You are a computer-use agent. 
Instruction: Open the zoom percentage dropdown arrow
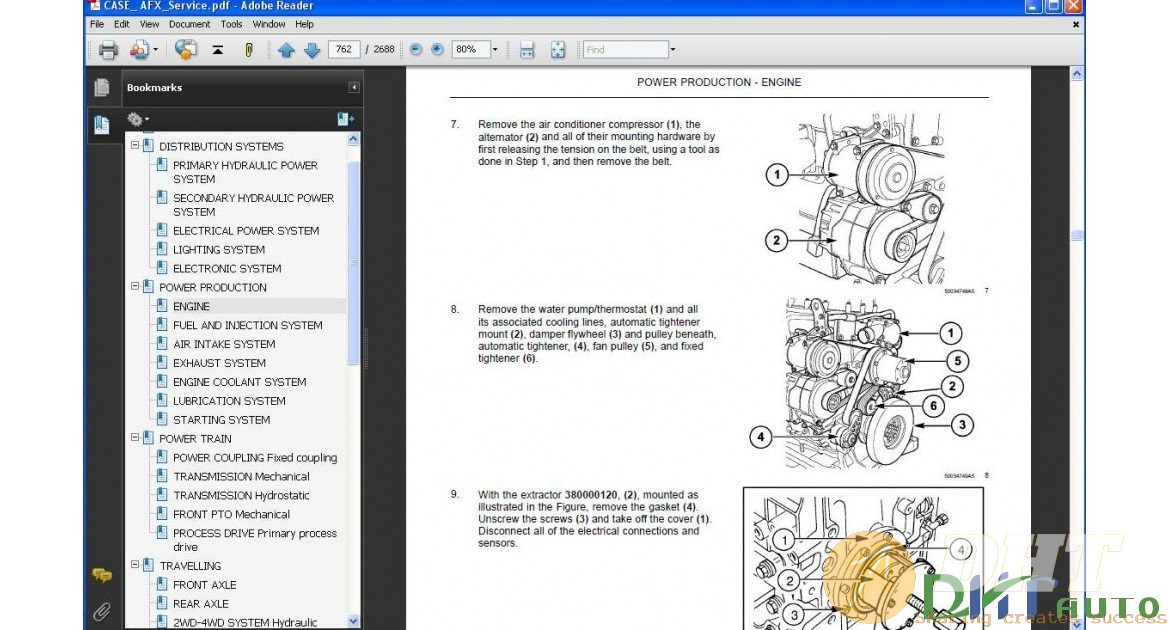coord(495,49)
